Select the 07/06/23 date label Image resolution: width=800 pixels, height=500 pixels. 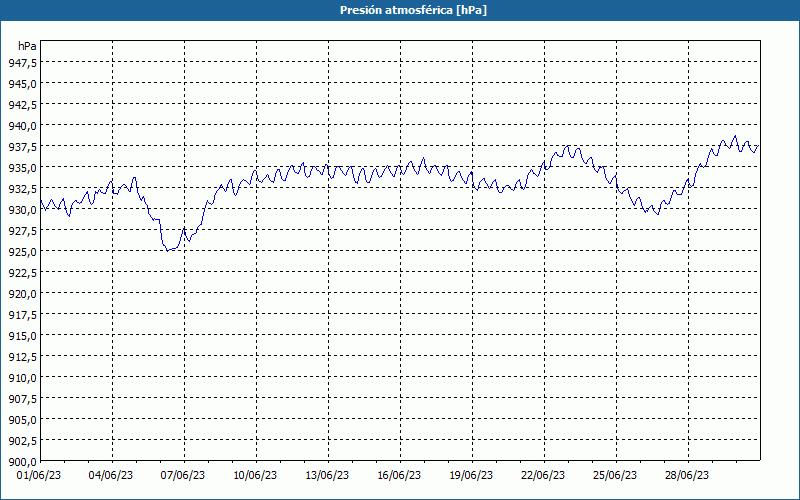pos(183,476)
